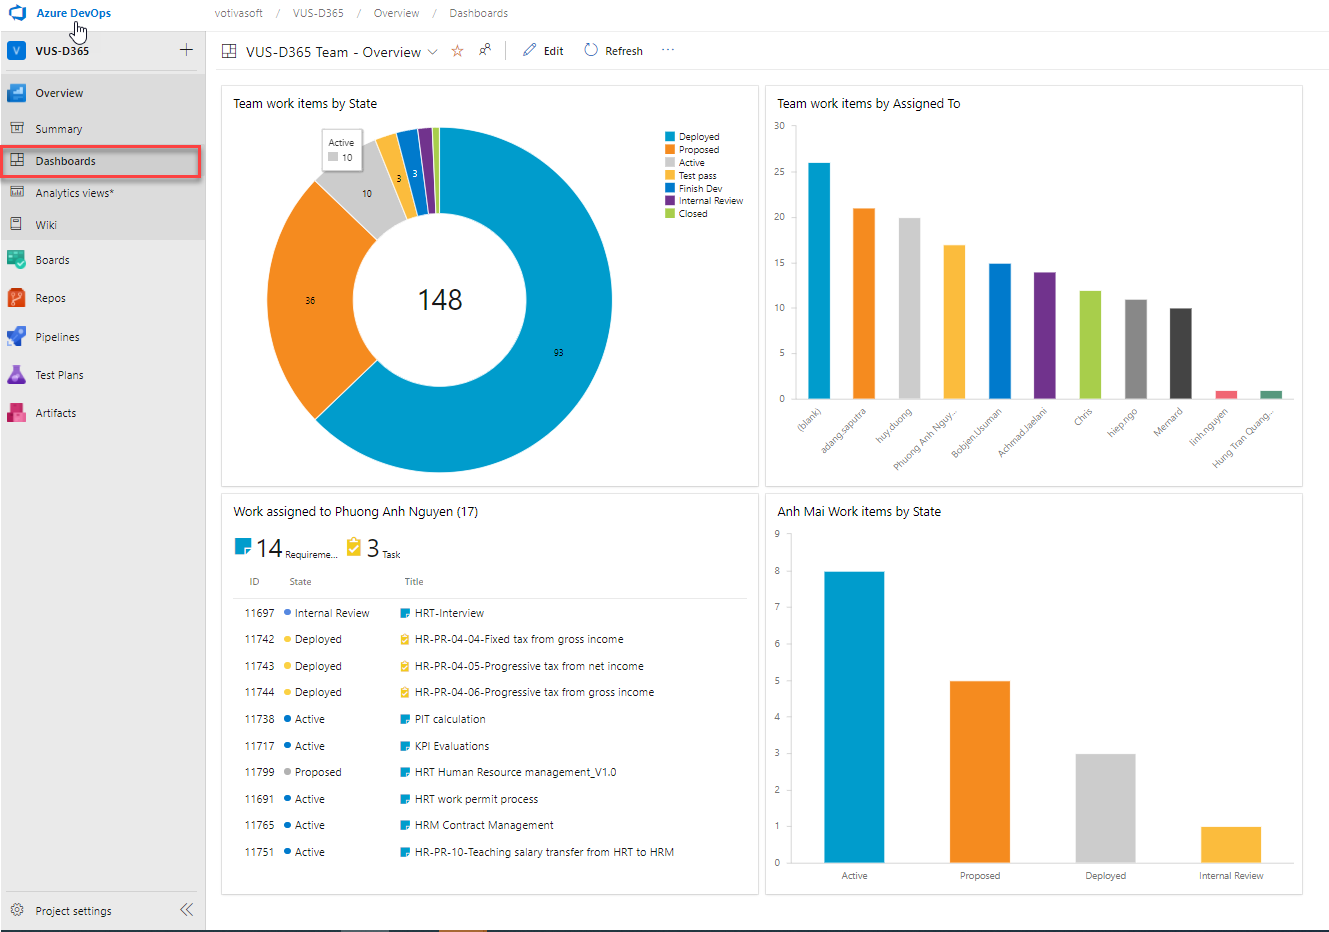
Task: Go to Pipelines in the sidebar
Action: (57, 337)
